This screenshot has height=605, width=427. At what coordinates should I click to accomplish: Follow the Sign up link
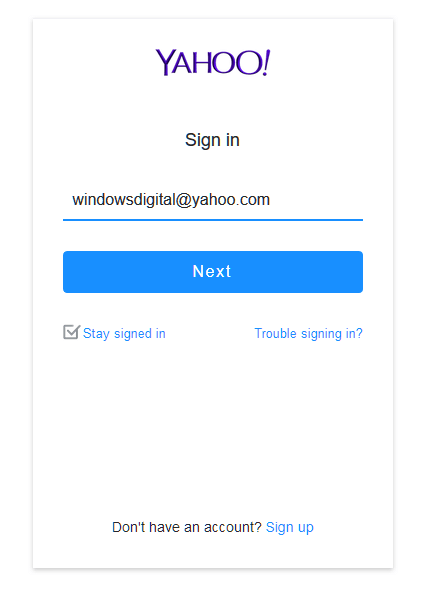(290, 527)
